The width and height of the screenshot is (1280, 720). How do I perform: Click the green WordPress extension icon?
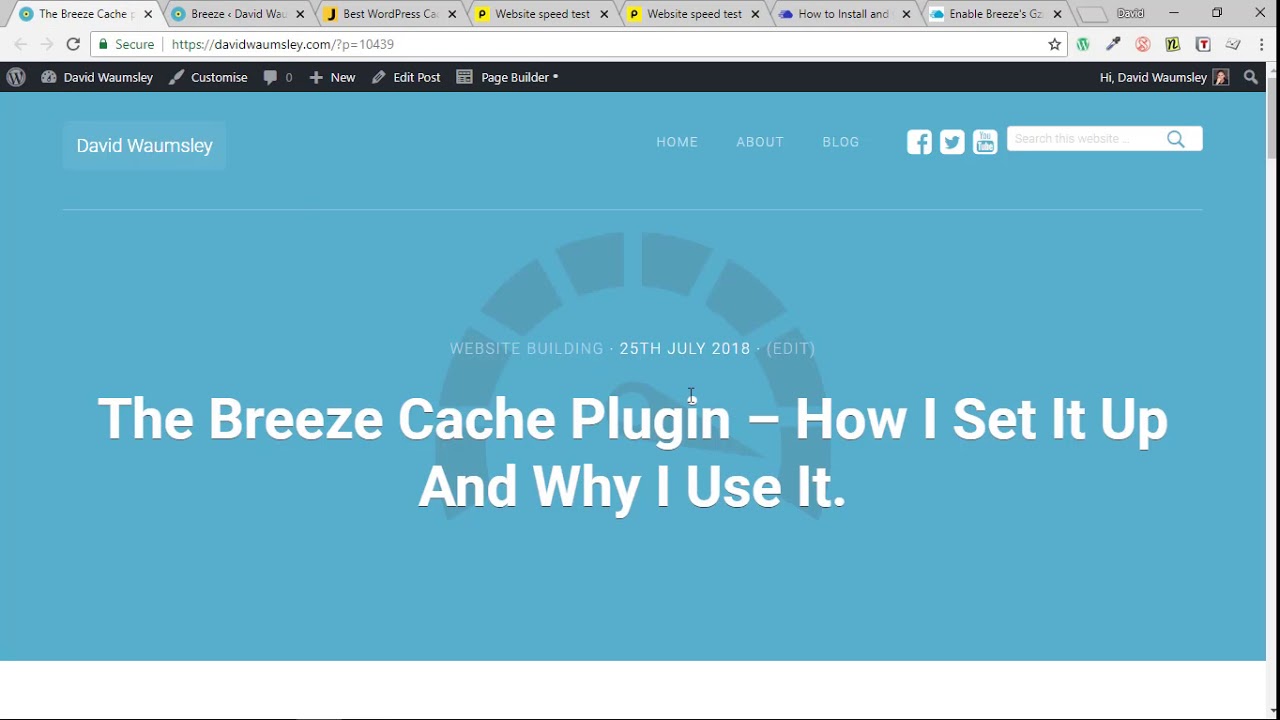click(x=1083, y=44)
